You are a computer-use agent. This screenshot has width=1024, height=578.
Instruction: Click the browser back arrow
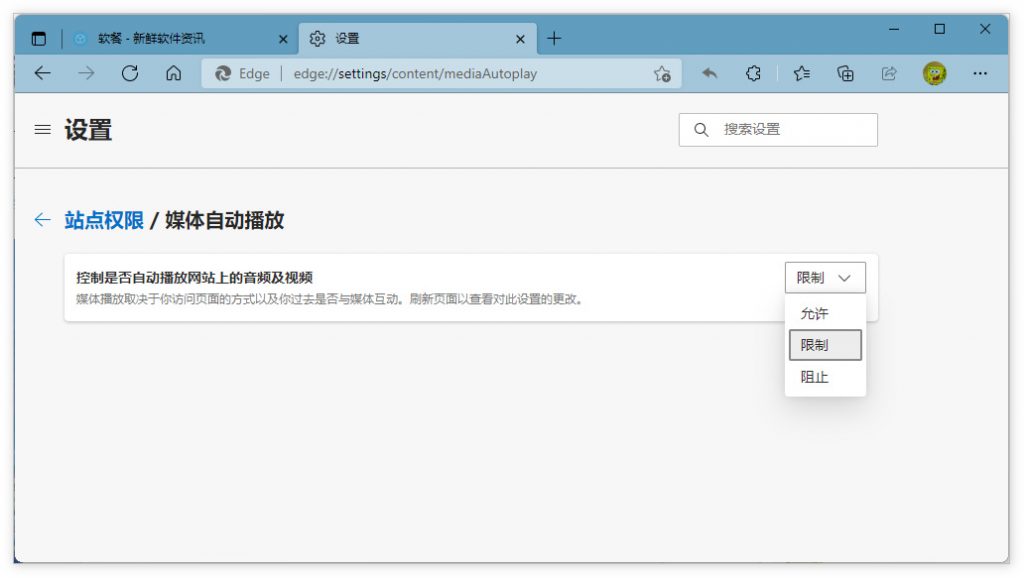click(x=42, y=73)
